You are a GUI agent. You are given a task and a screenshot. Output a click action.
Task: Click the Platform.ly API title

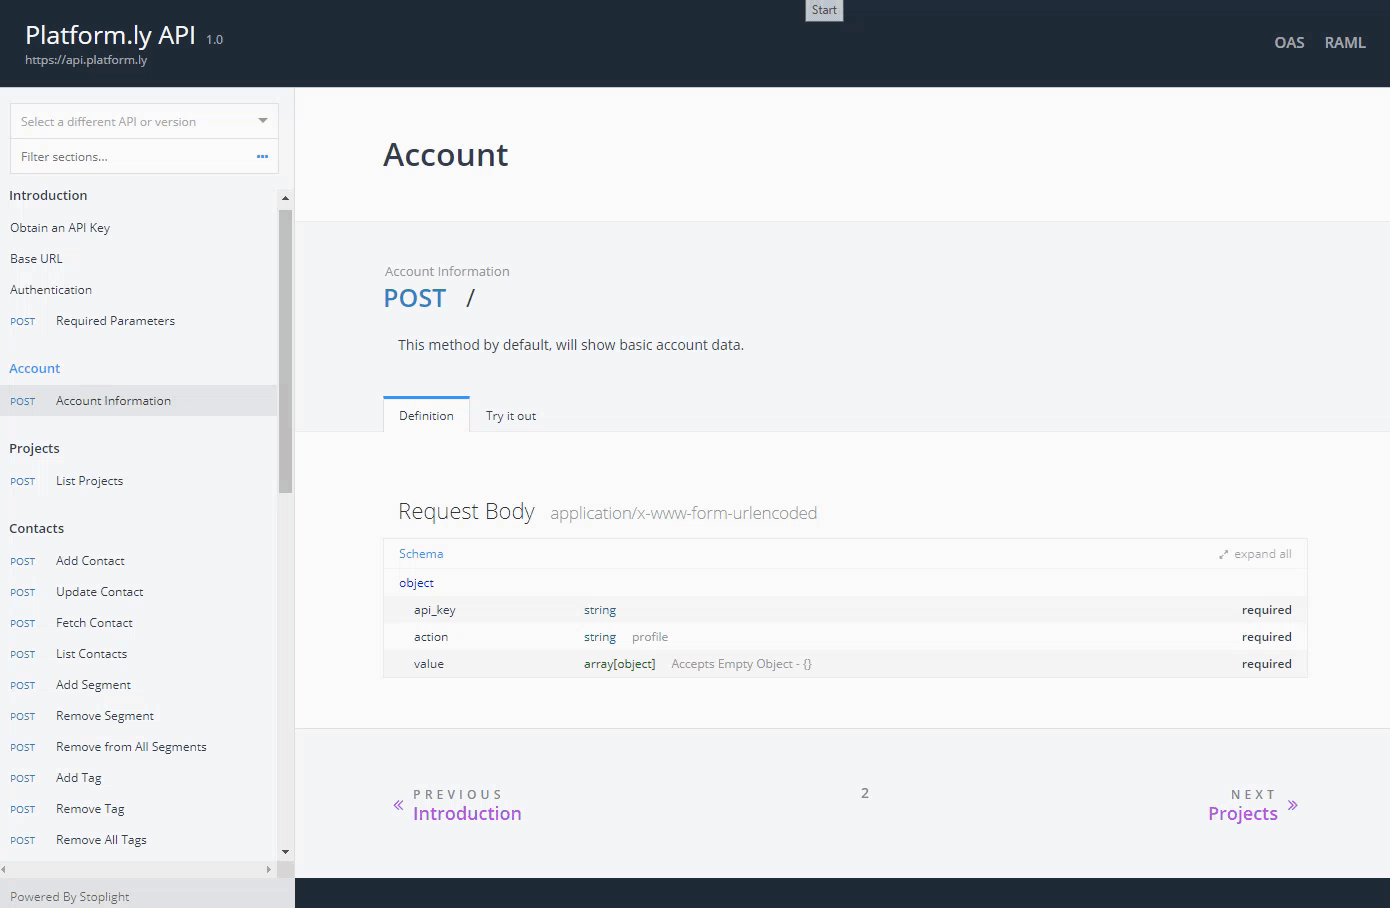point(110,35)
